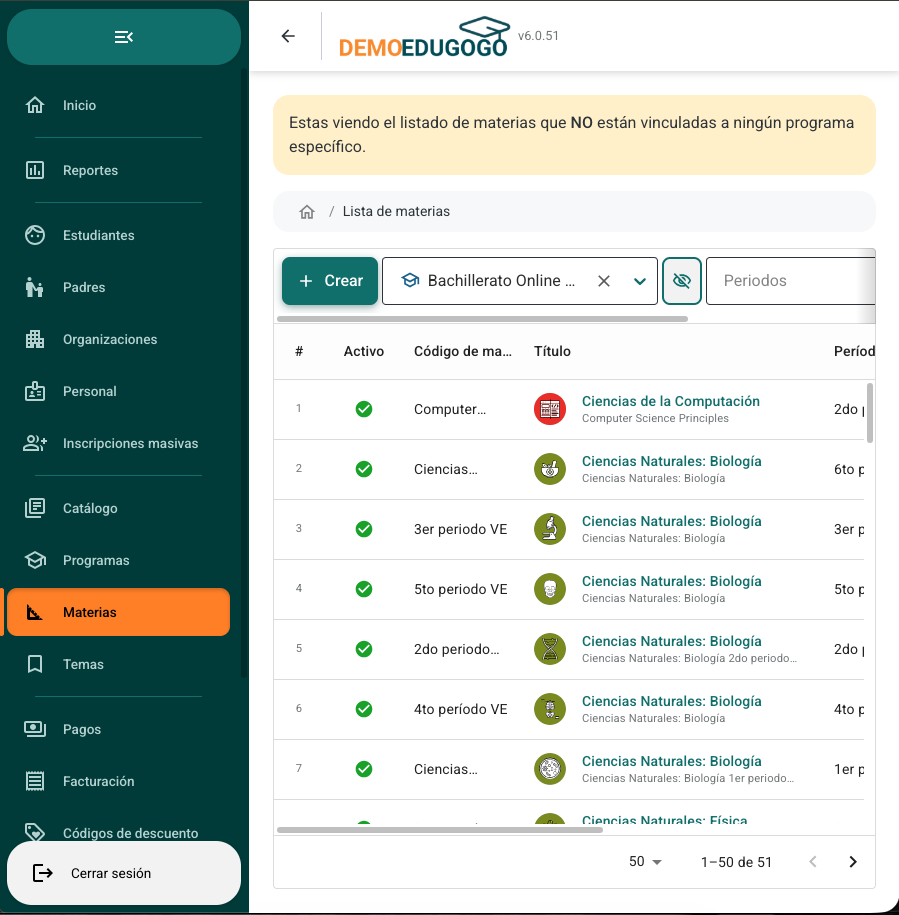Open Personal in the sidebar
The image size is (899, 915).
coord(118,391)
